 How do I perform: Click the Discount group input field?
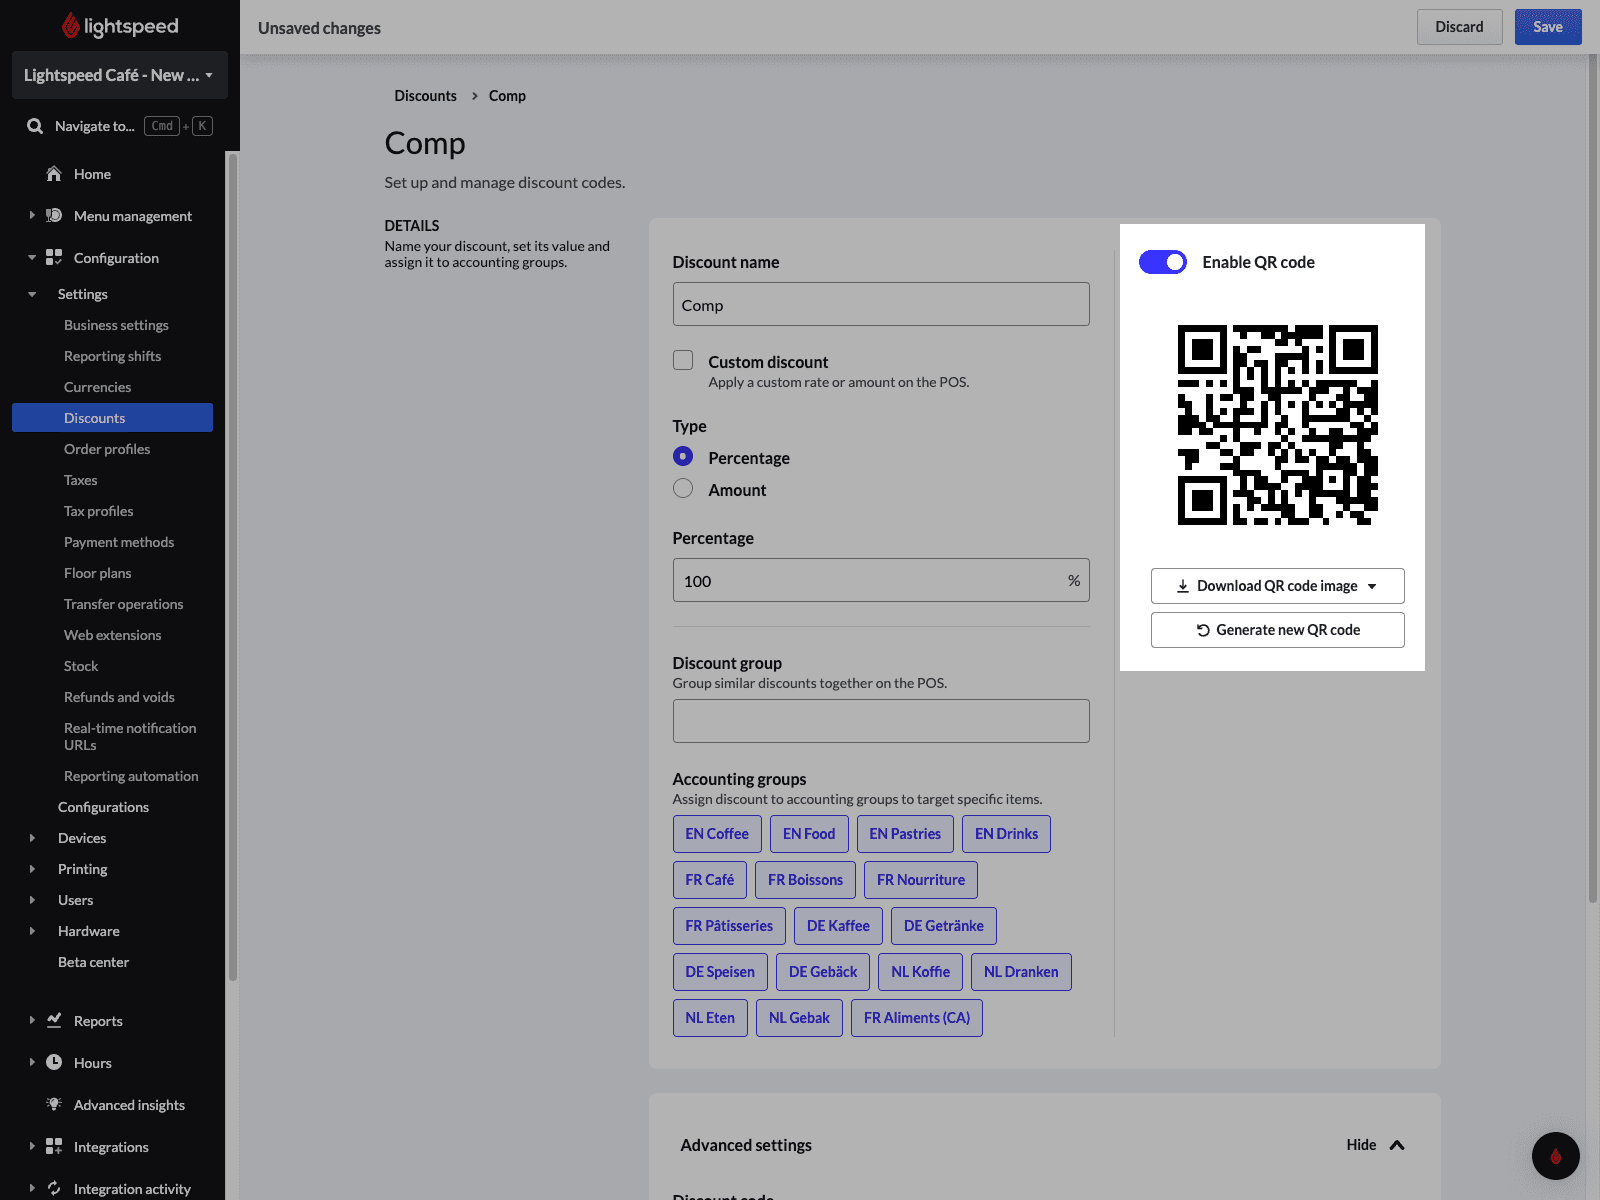pyautogui.click(x=880, y=721)
